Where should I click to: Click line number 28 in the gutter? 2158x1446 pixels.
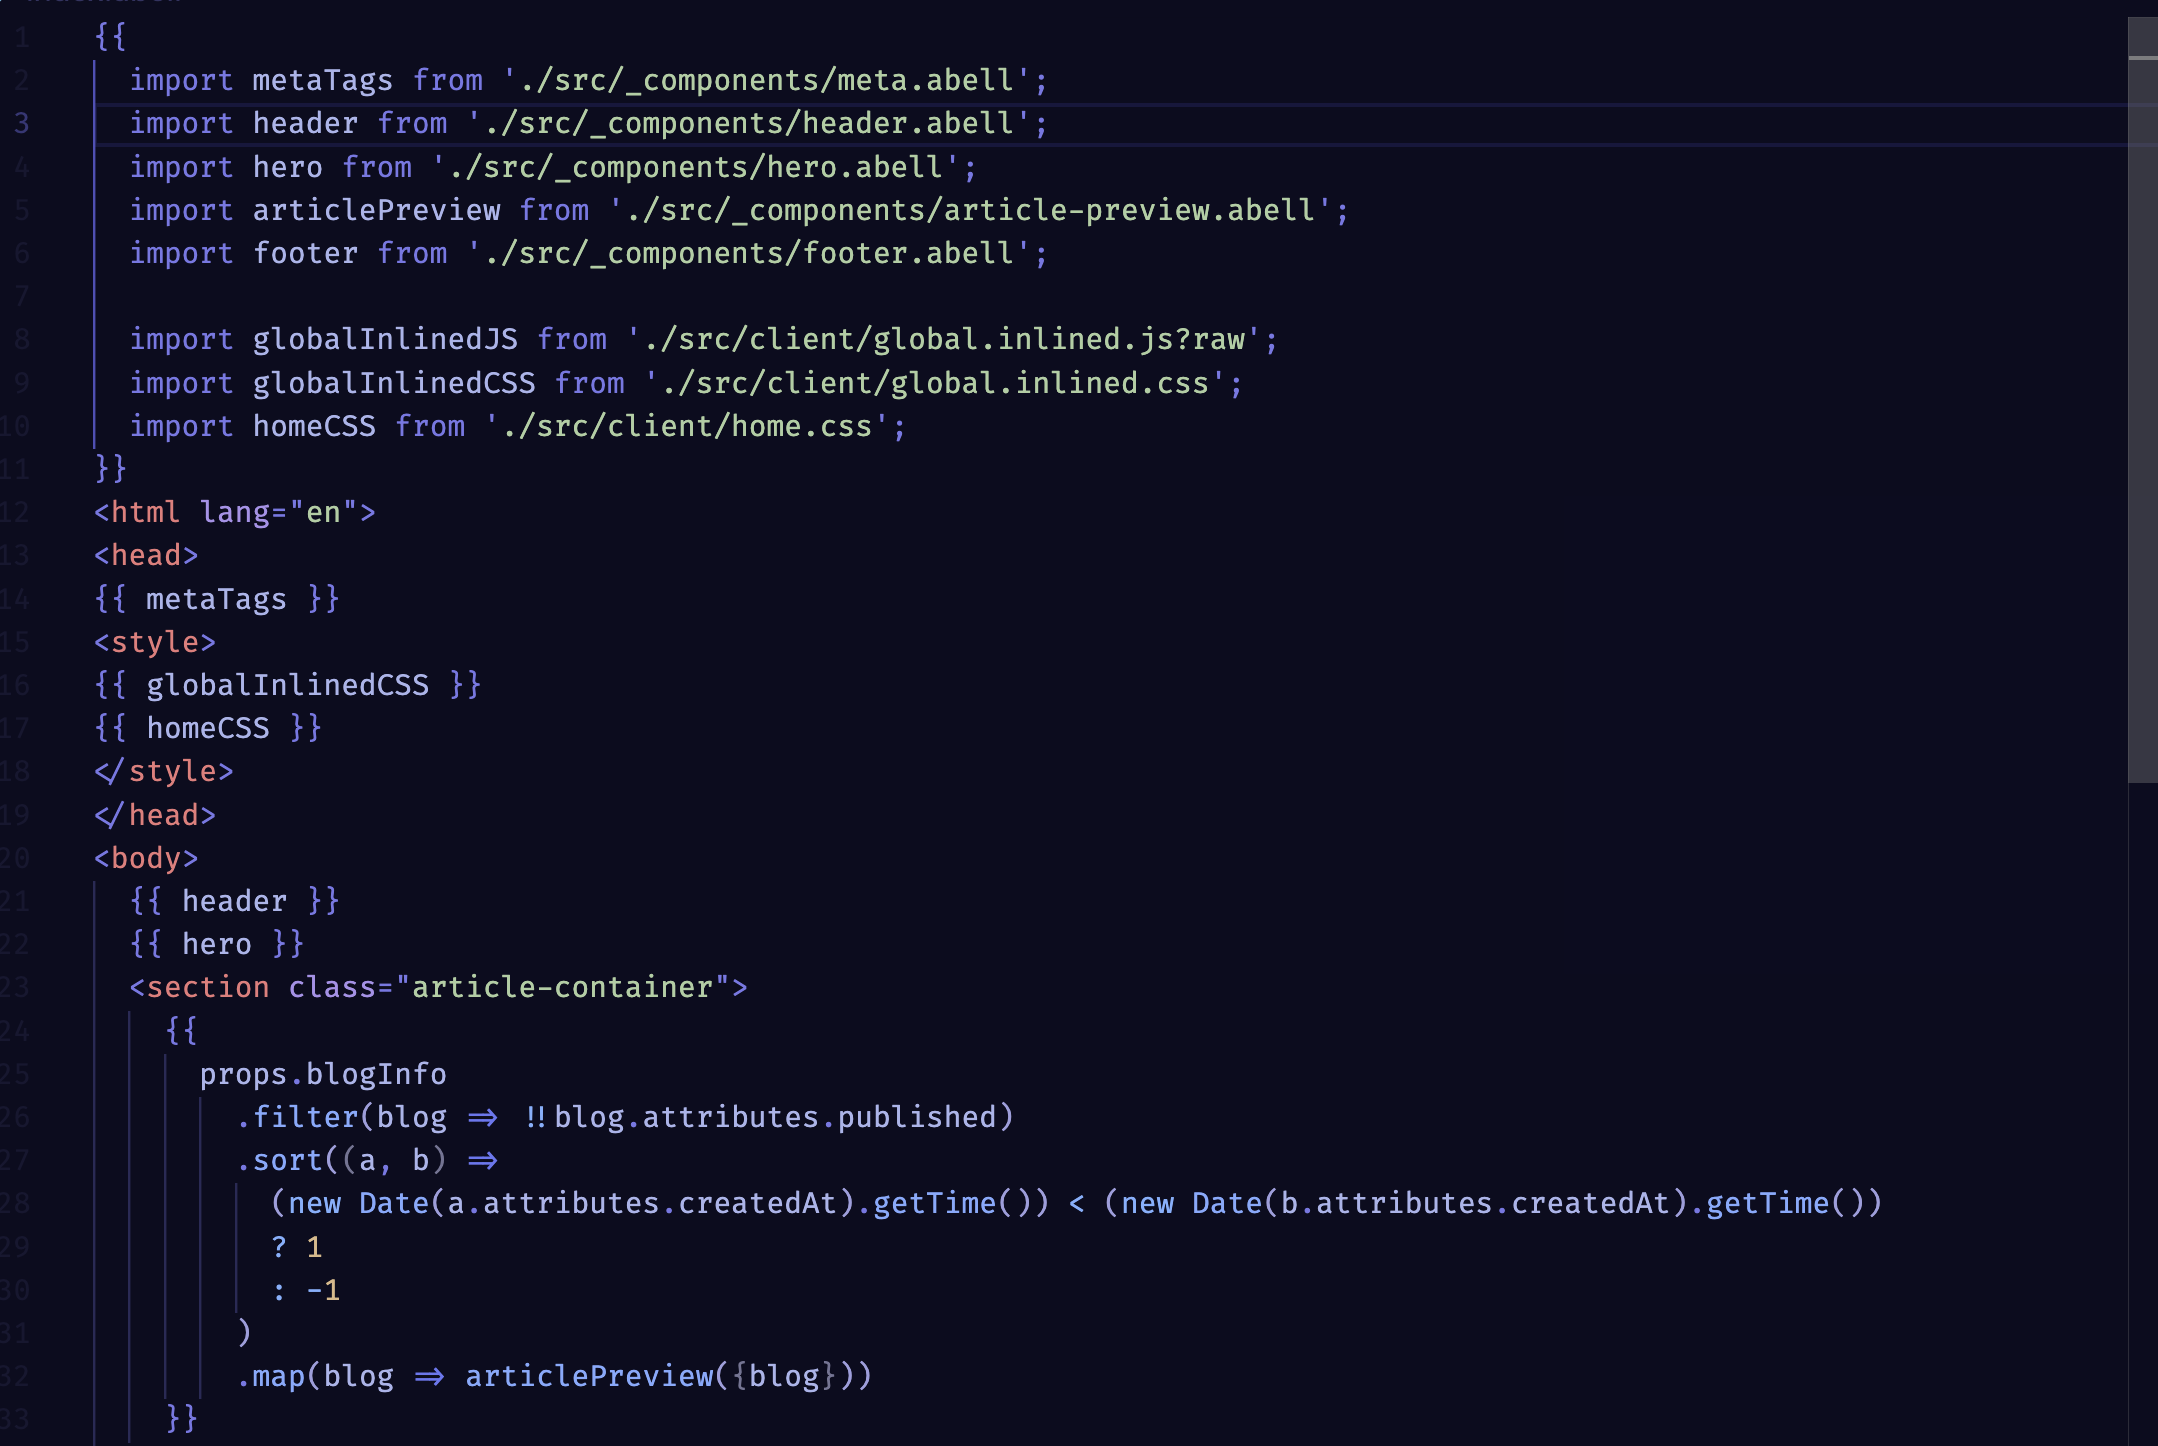click(18, 1203)
